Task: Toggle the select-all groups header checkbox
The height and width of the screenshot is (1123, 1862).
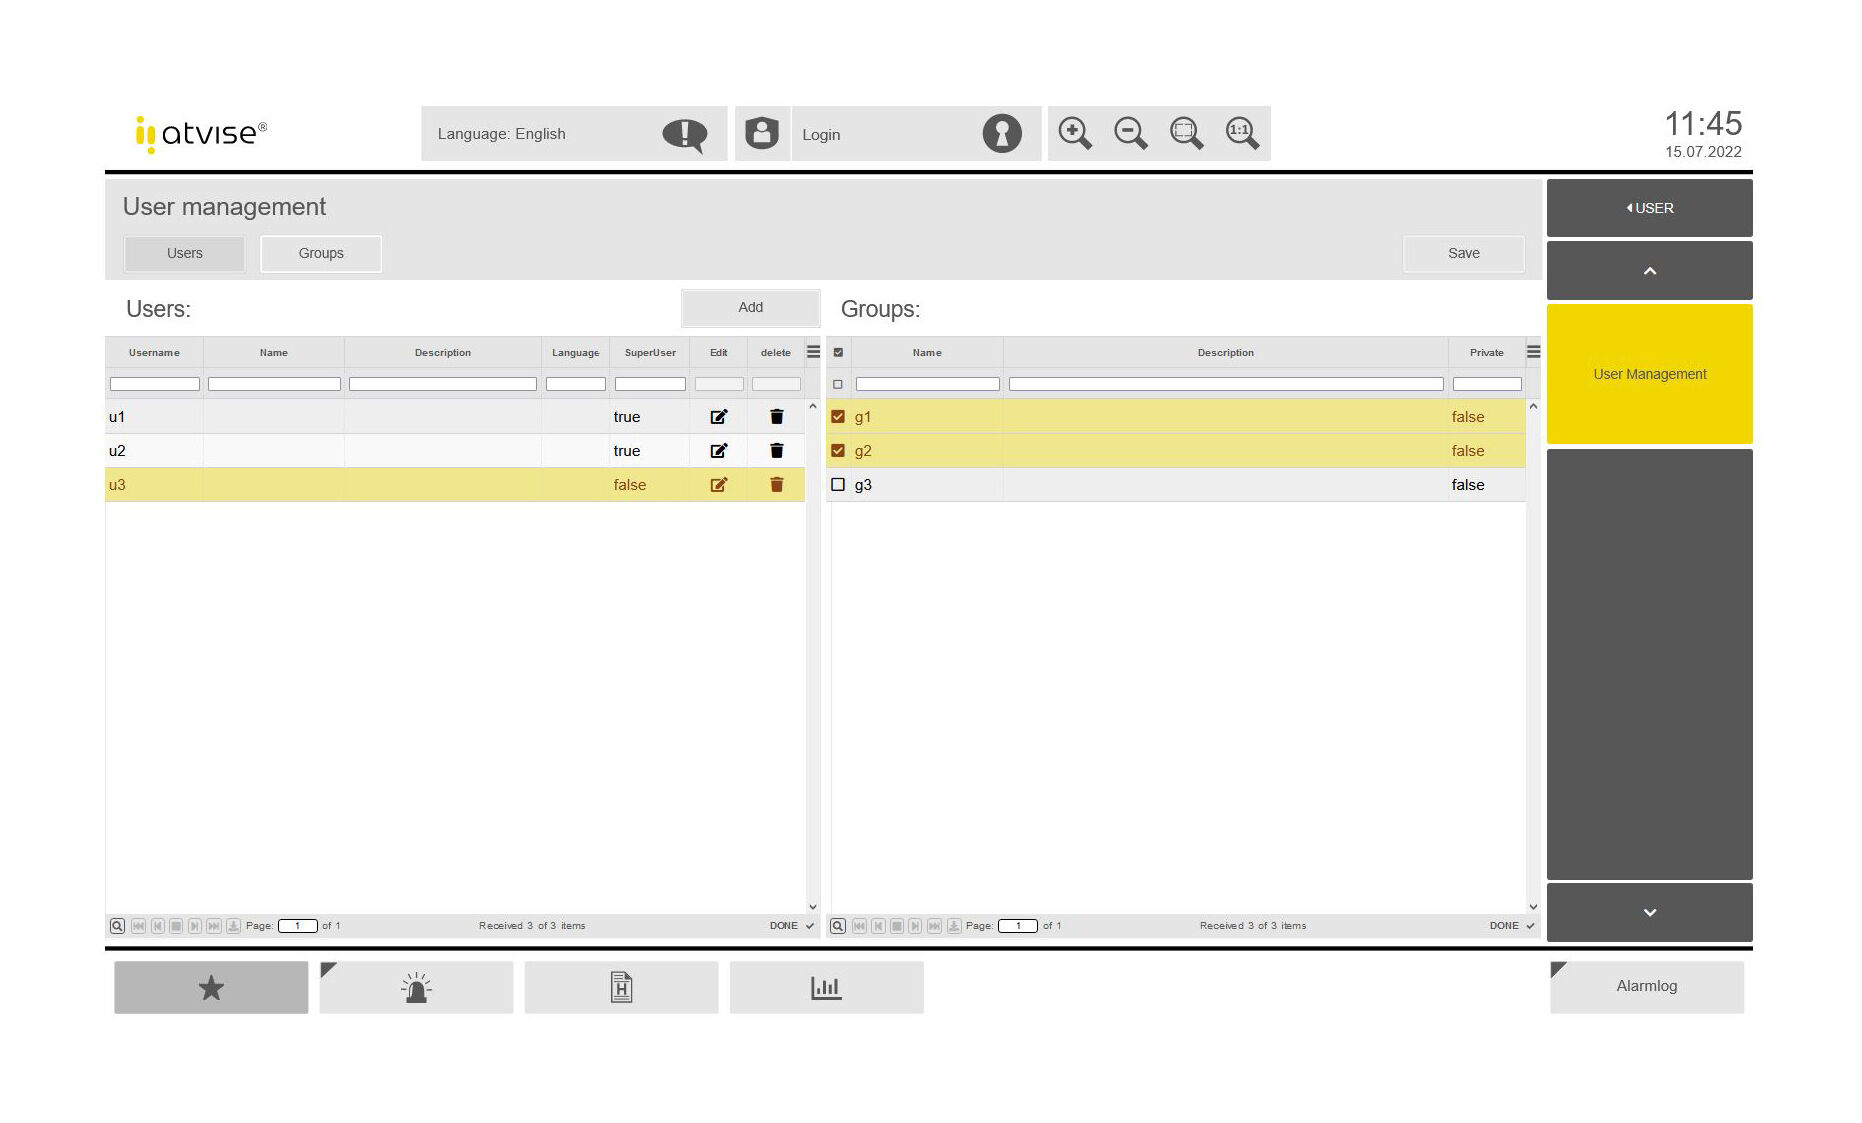Action: pos(838,352)
